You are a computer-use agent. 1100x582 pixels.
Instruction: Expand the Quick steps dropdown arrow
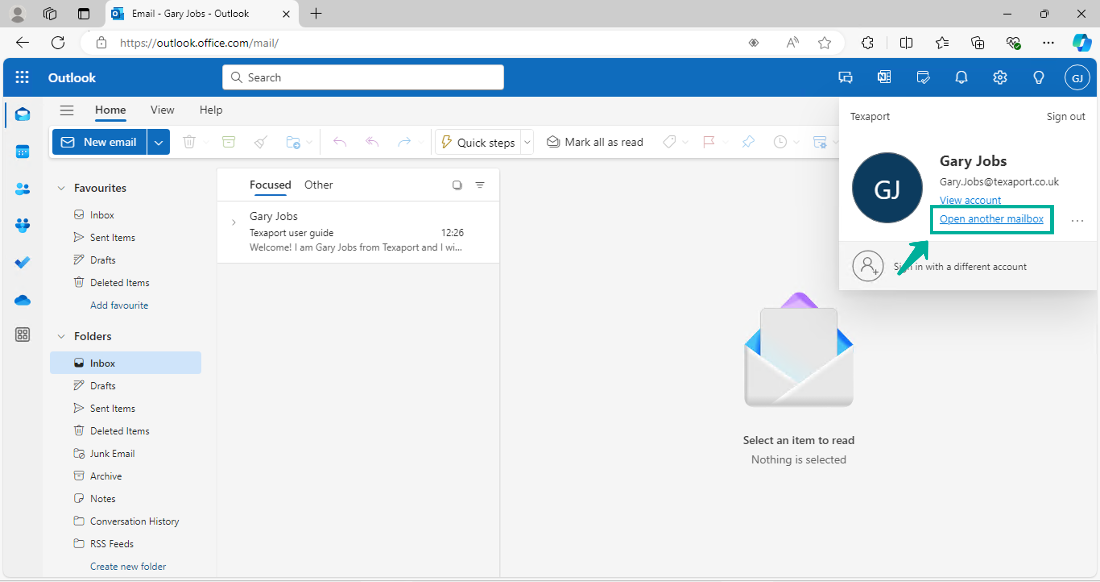pyautogui.click(x=527, y=141)
